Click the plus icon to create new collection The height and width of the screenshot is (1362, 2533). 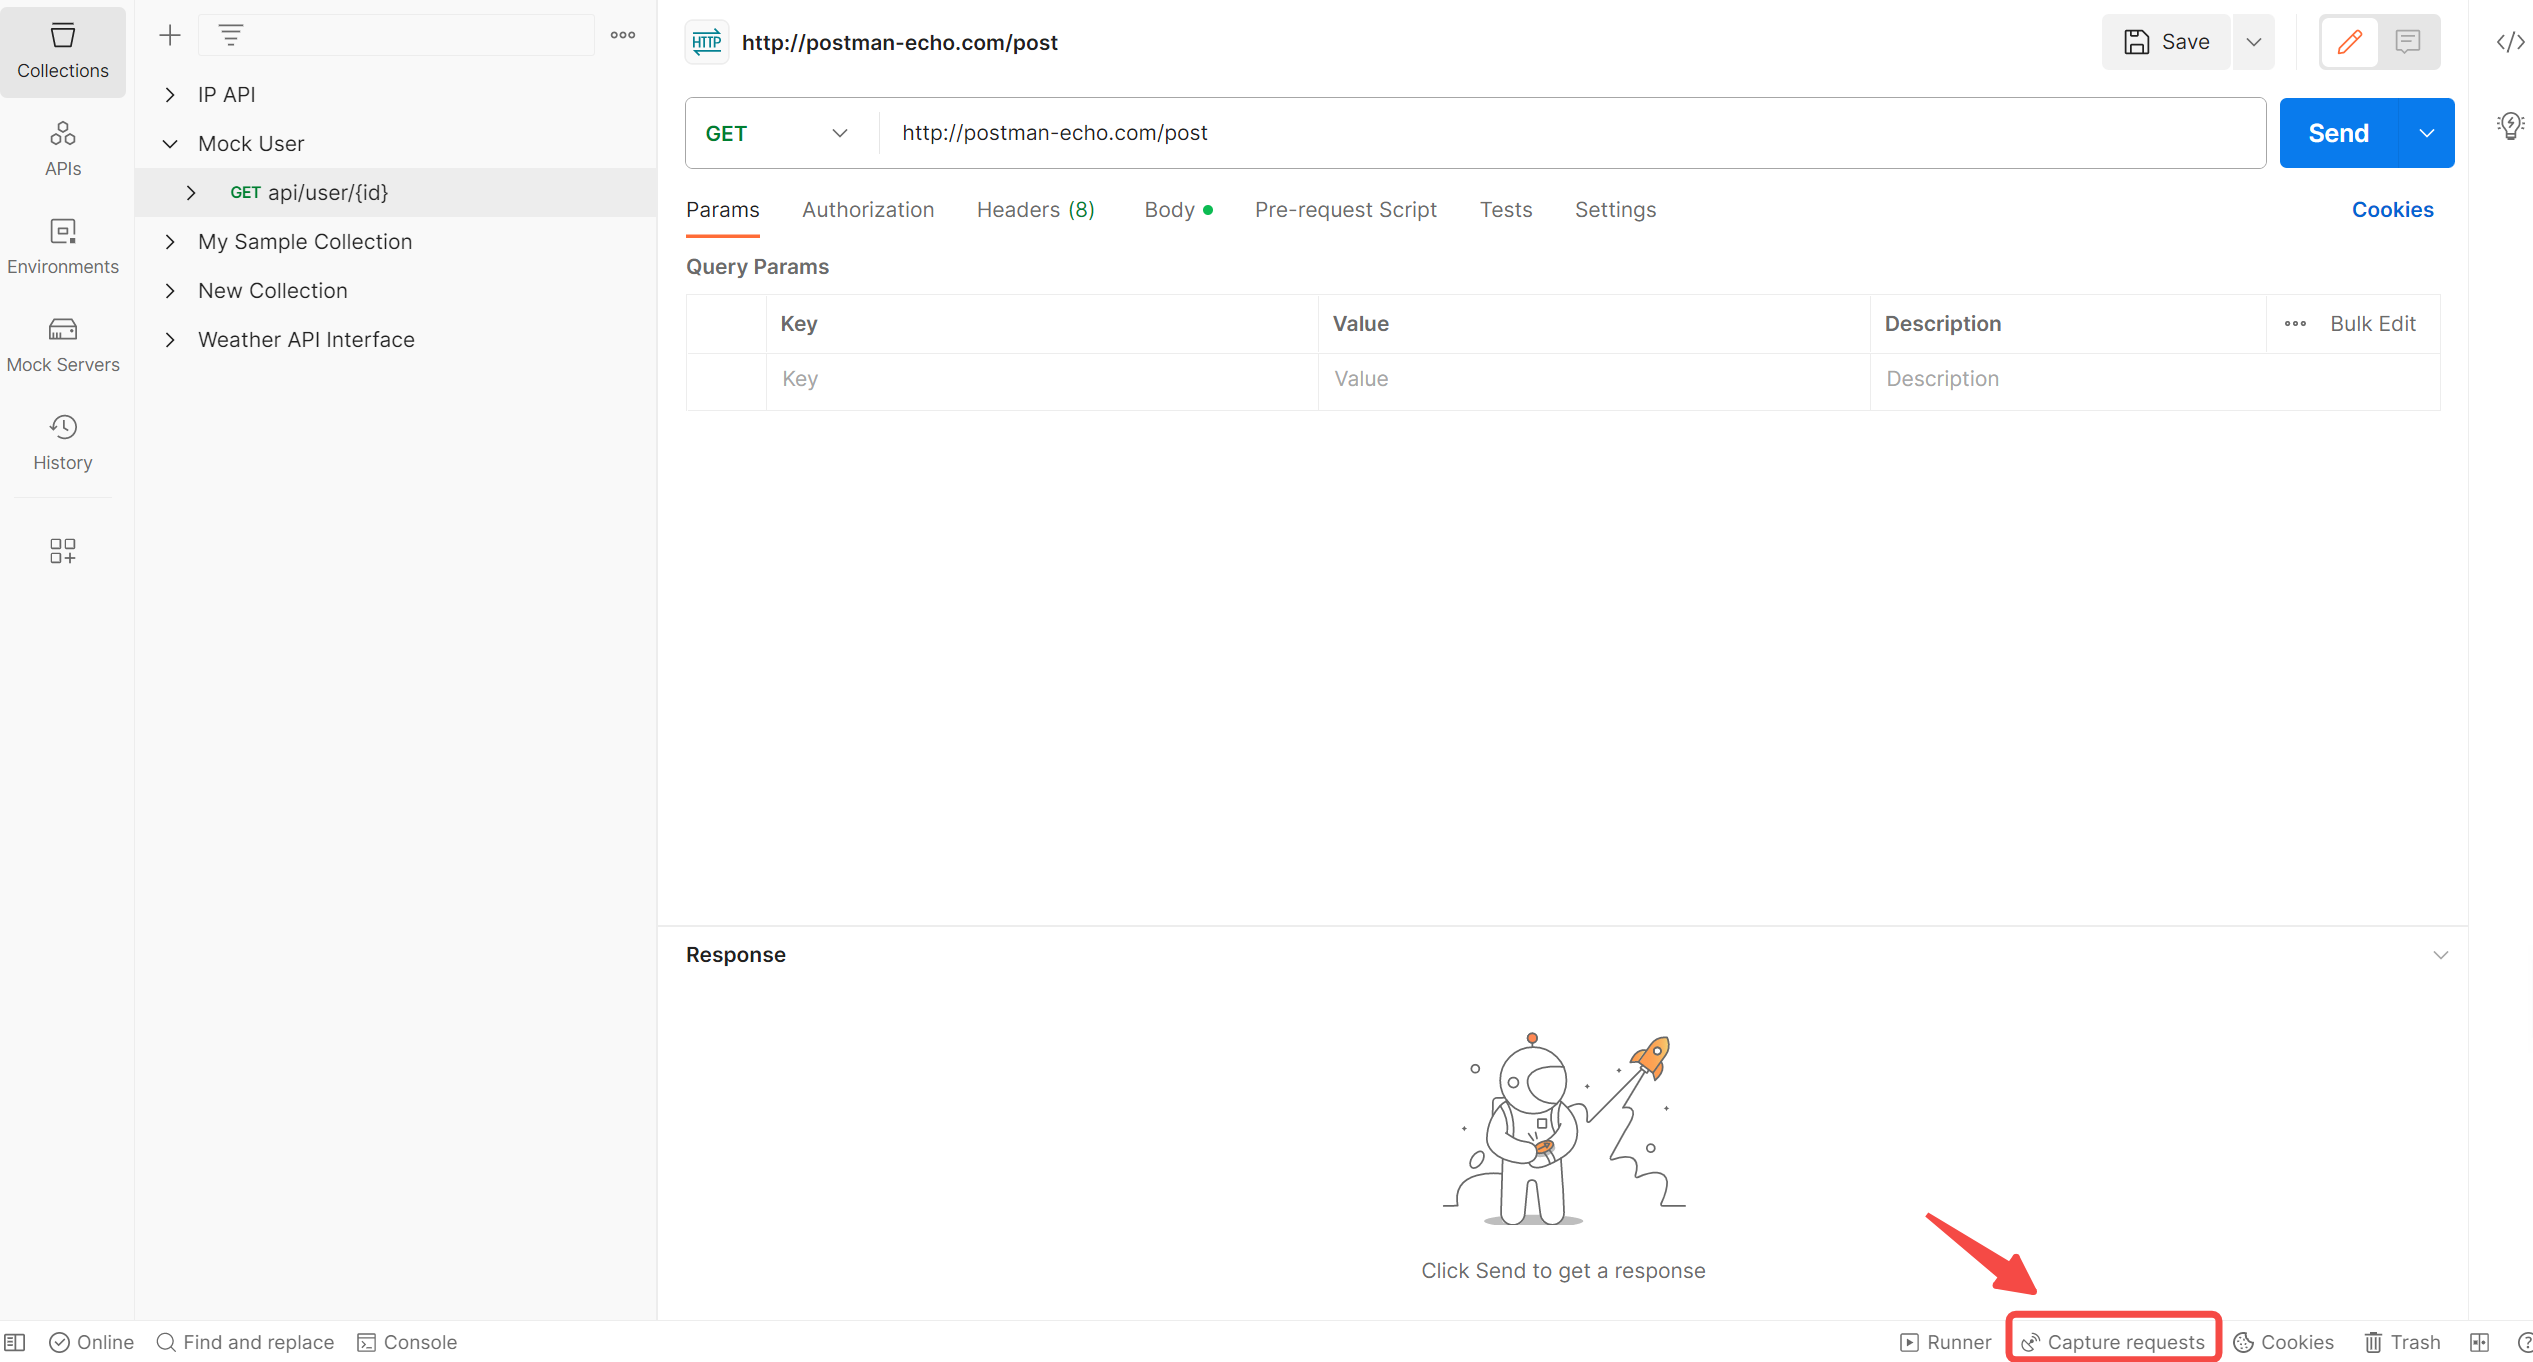coord(170,36)
